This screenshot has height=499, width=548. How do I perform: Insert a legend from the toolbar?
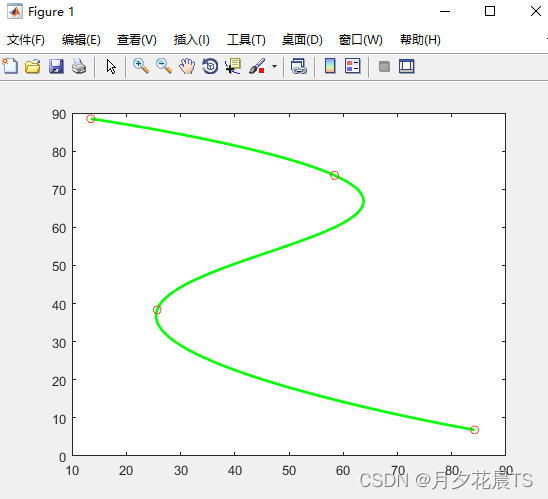[x=352, y=66]
